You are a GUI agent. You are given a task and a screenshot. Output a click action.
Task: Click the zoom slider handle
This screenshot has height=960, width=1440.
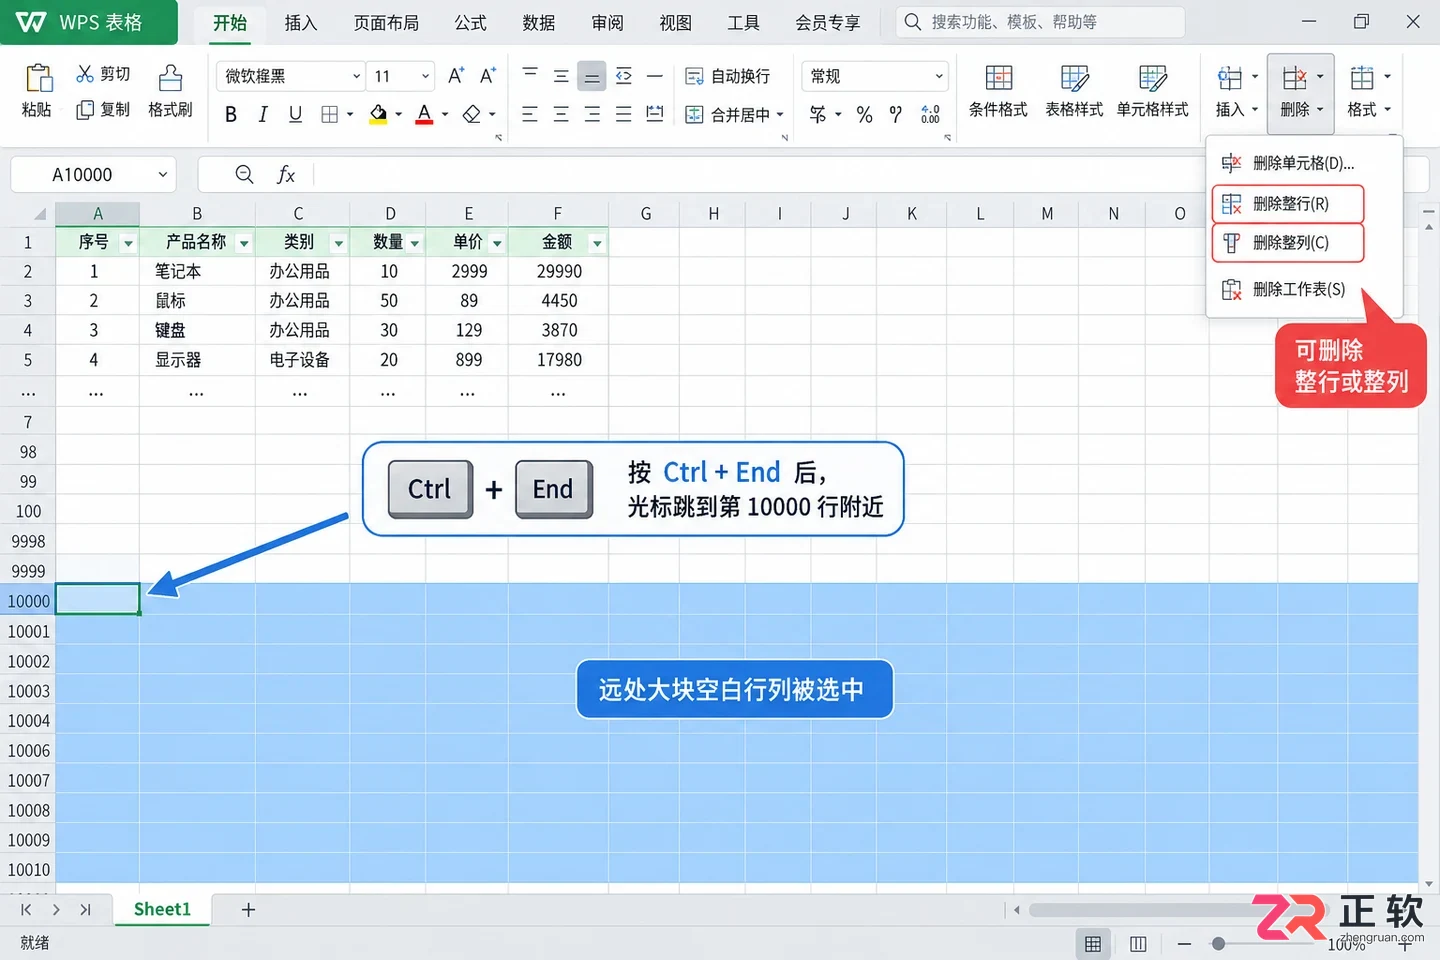pyautogui.click(x=1218, y=943)
